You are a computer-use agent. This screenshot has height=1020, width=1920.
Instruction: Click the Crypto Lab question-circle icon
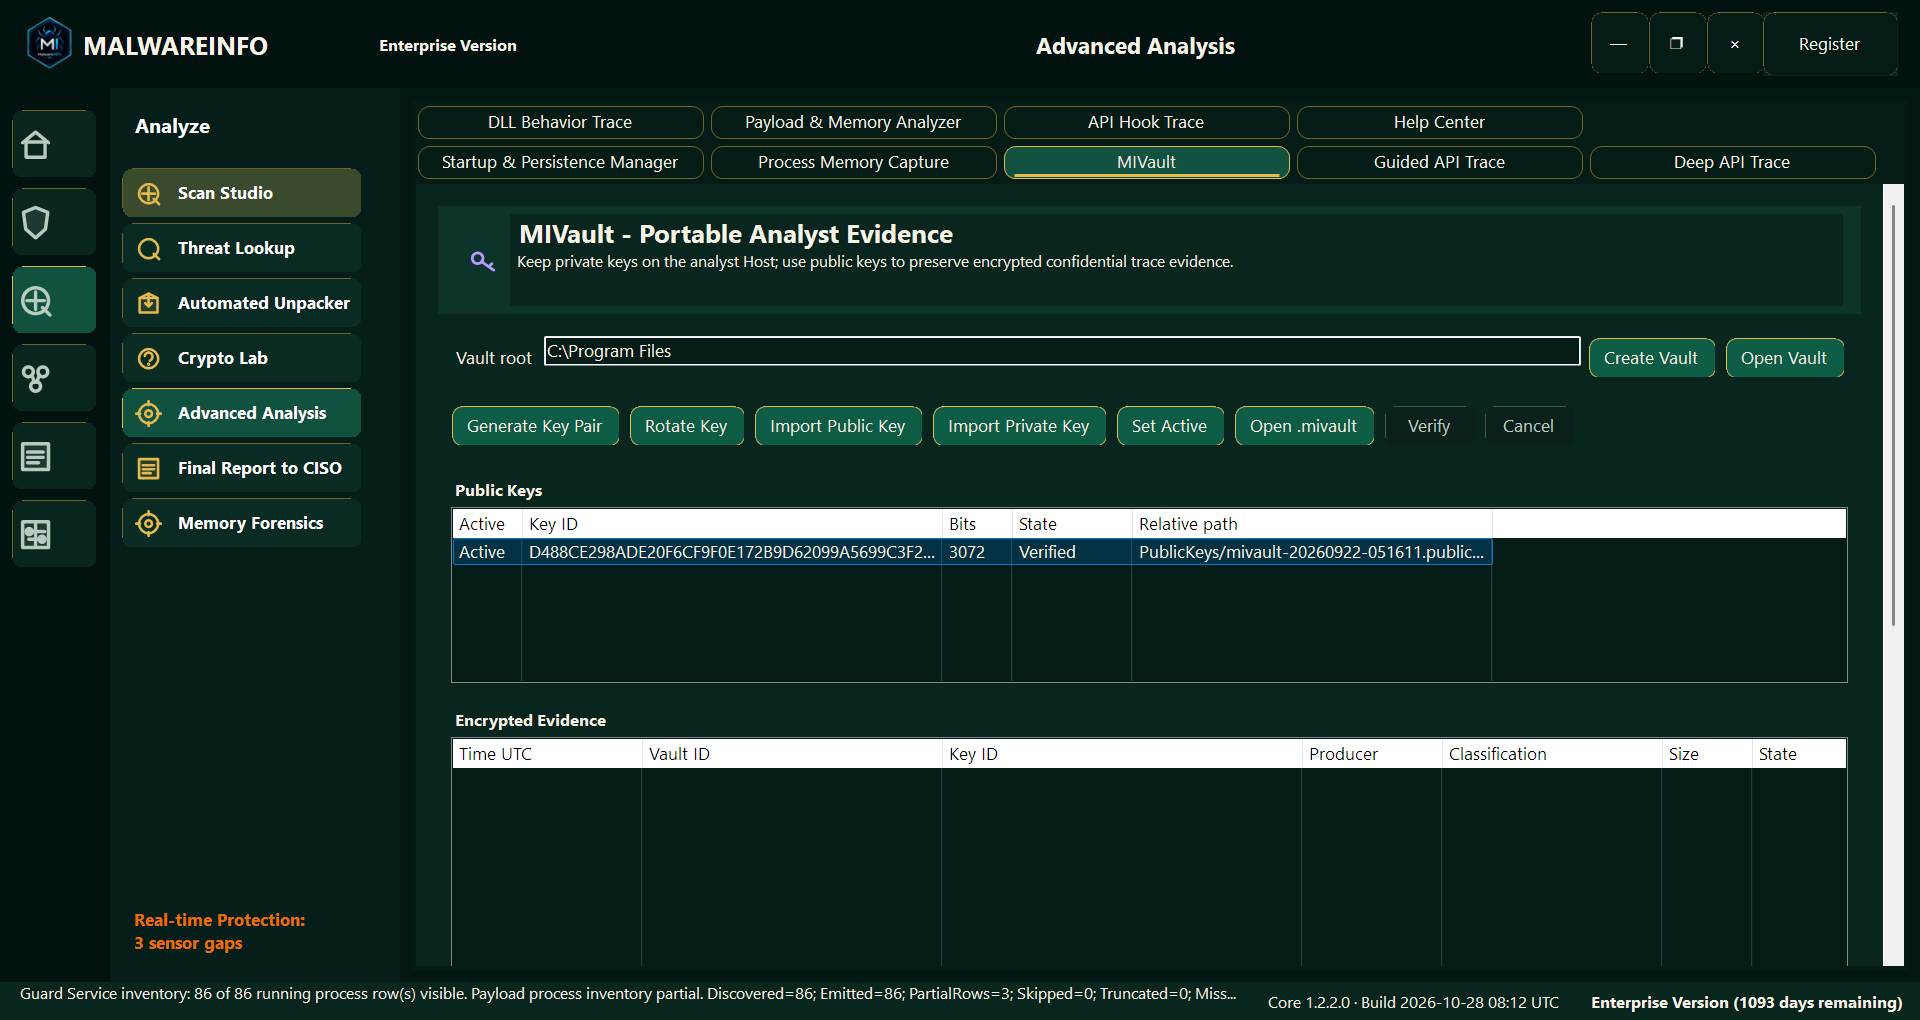149,359
